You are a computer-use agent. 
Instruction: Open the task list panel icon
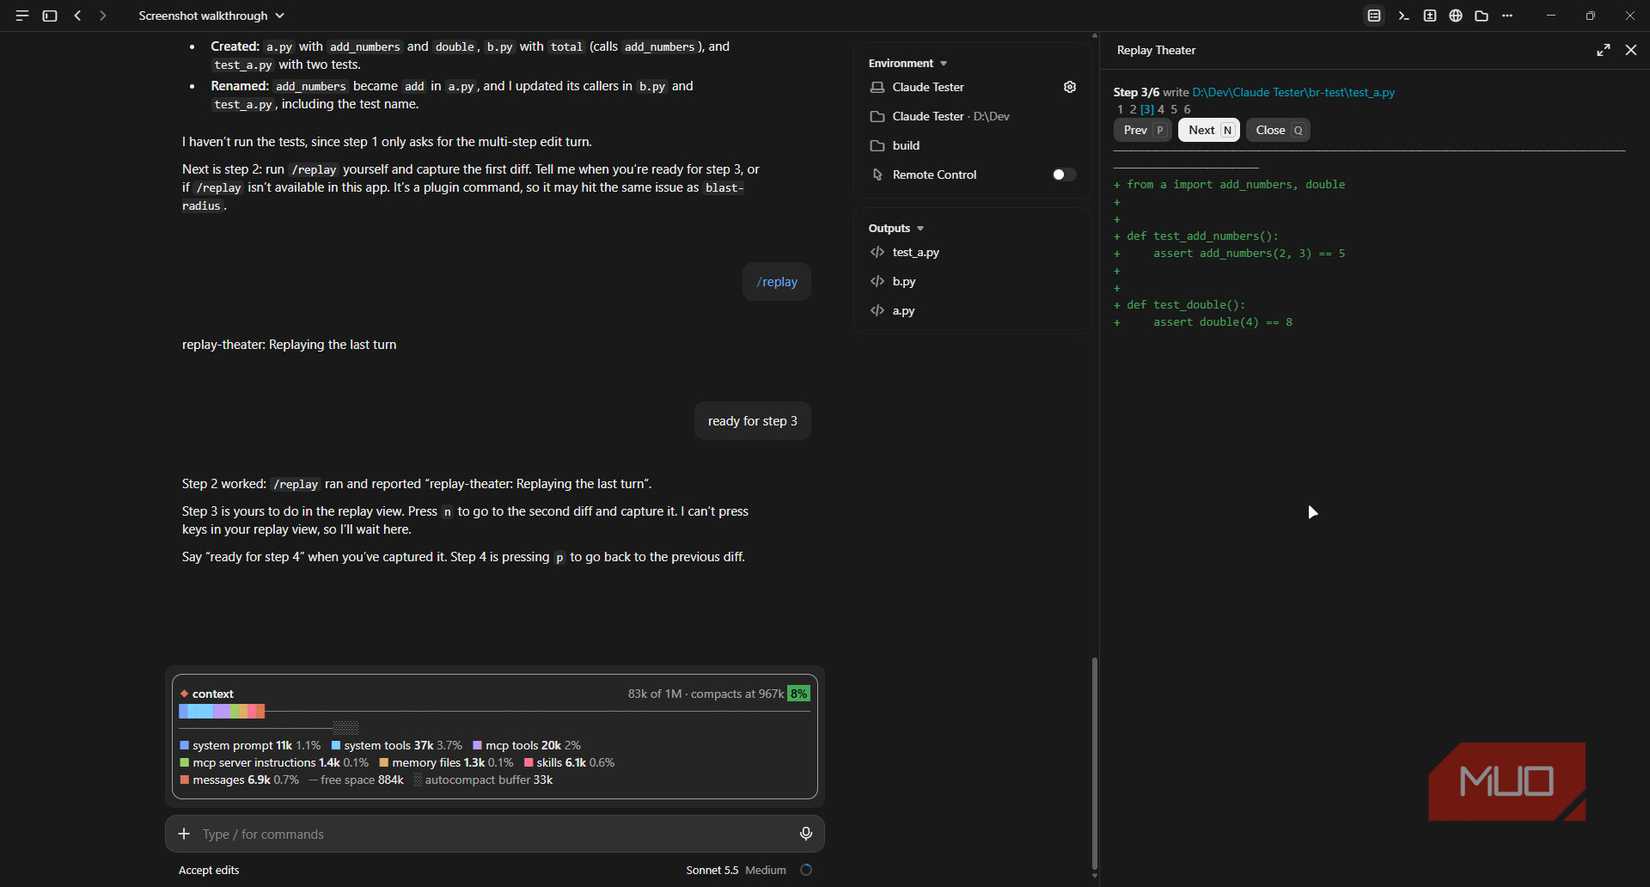click(1375, 16)
